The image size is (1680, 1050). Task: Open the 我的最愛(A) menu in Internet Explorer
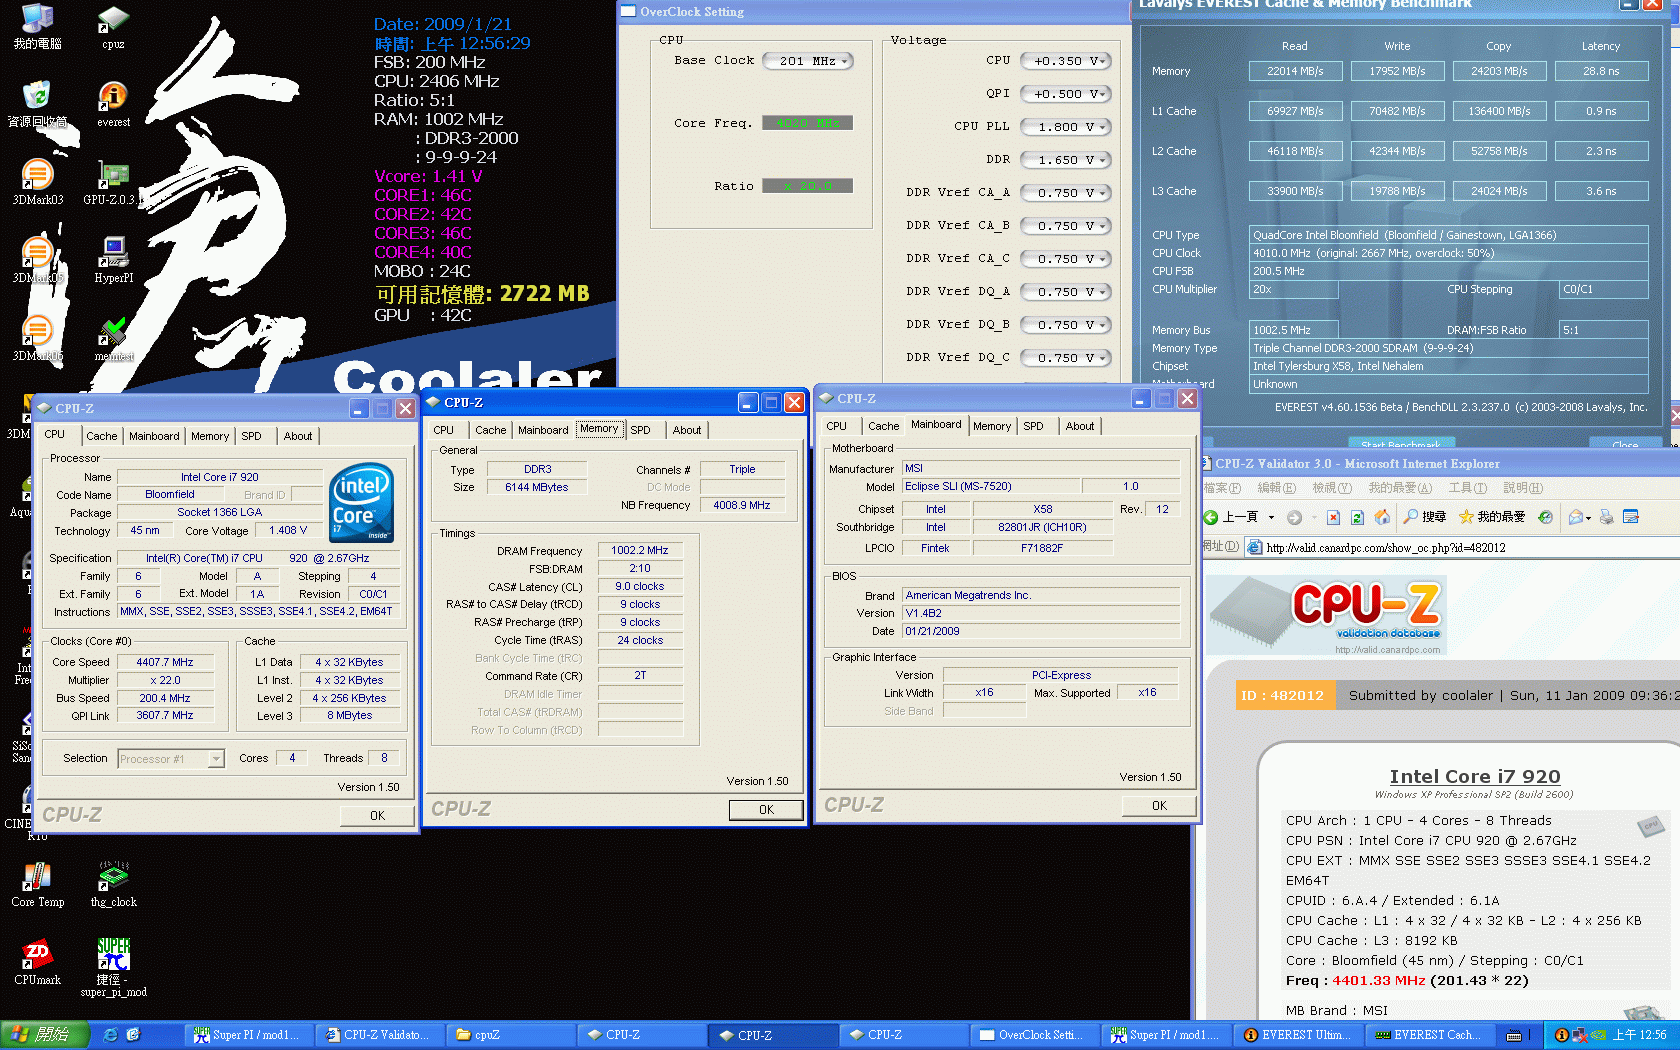coord(1400,488)
